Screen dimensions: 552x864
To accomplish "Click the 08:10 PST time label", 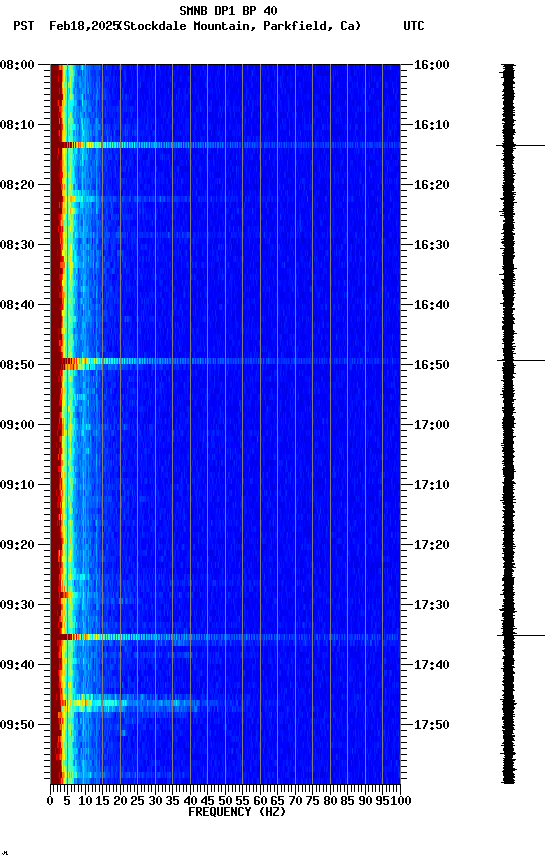I will pos(17,125).
